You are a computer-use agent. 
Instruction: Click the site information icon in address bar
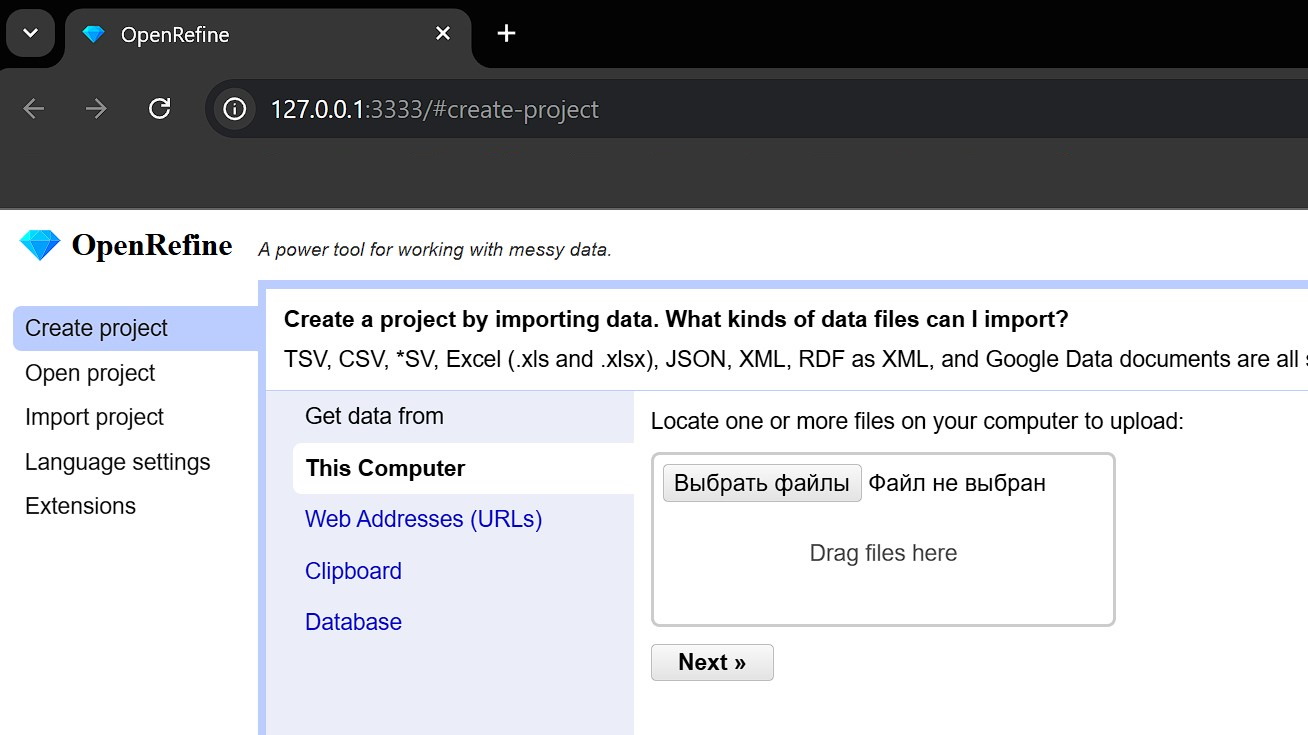click(235, 109)
